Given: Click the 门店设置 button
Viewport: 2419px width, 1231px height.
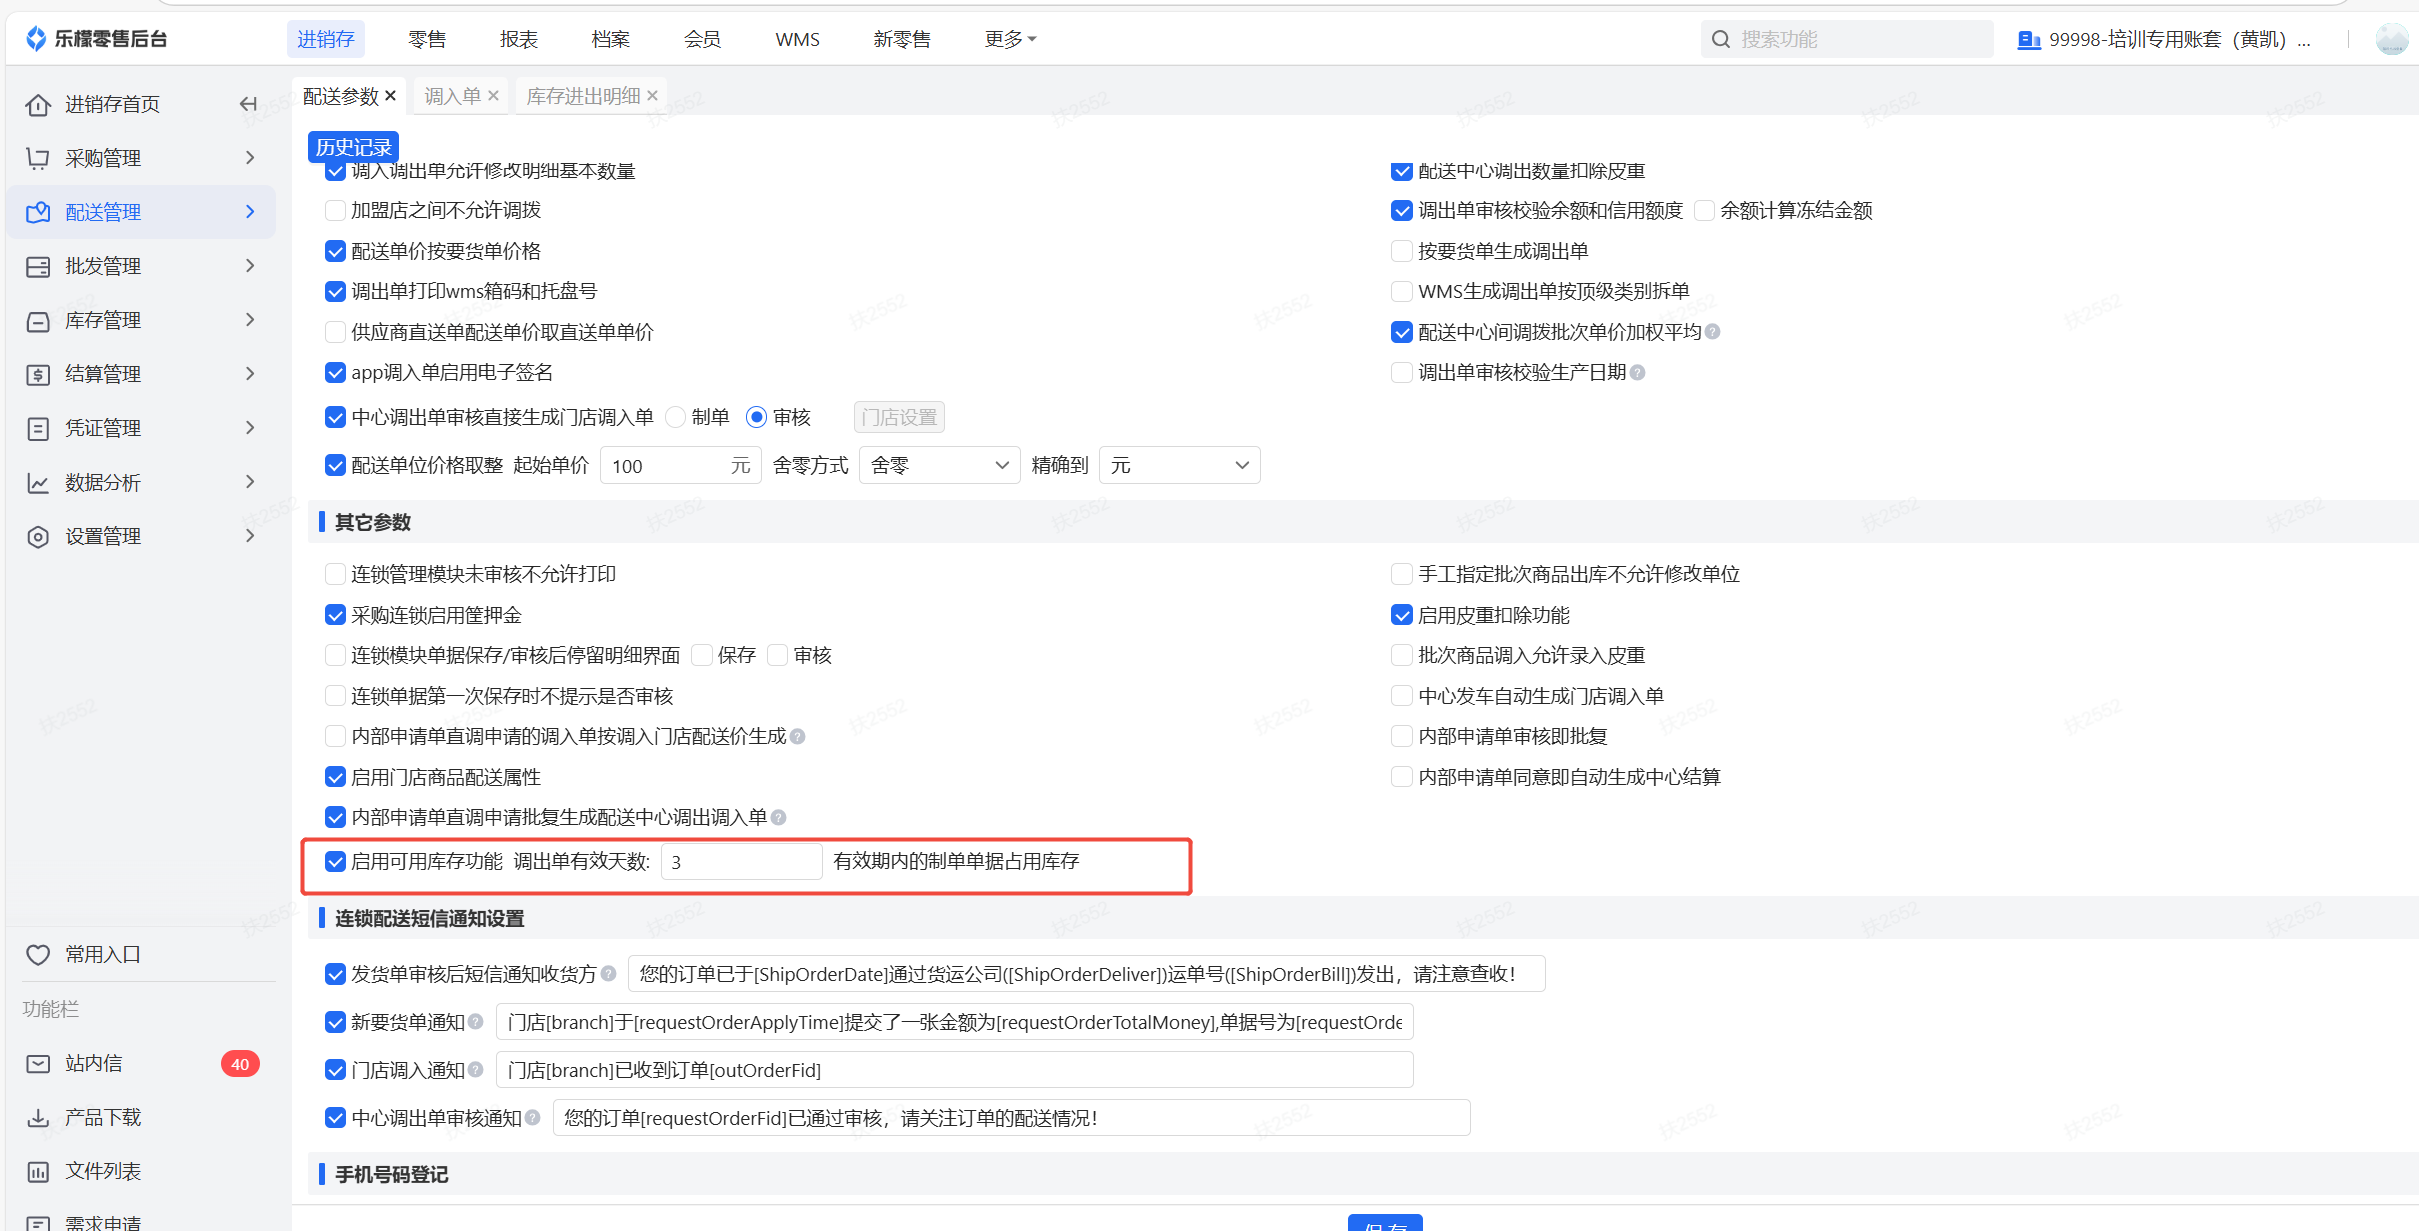Looking at the screenshot, I should point(899,417).
